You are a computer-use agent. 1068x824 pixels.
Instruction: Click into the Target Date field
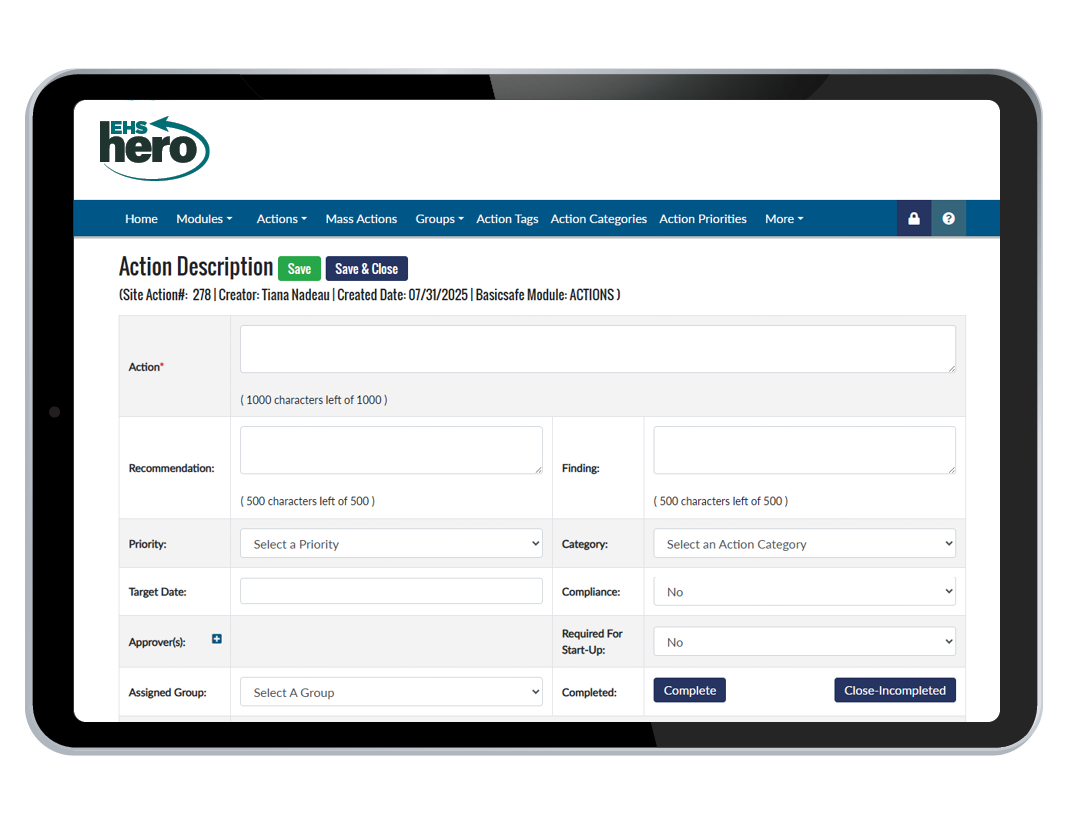391,592
